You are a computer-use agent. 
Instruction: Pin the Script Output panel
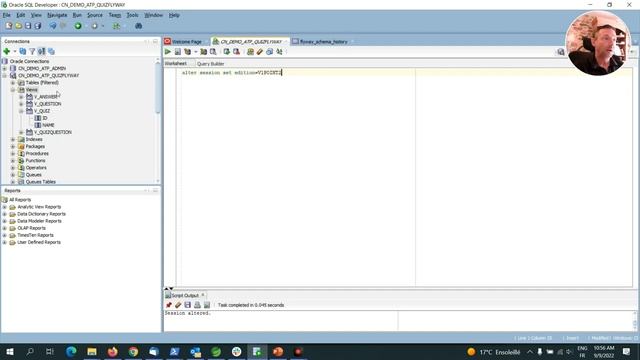coord(169,305)
